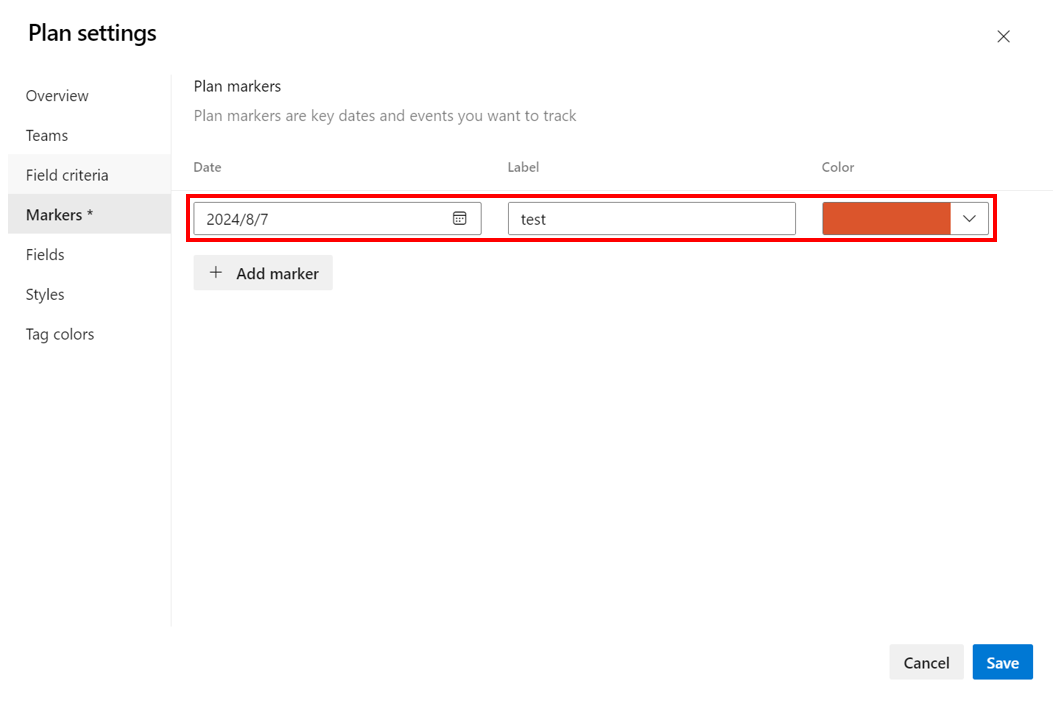Screen dimensions: 1059x703
Task: Click the Plan markers heading text
Action: [237, 86]
